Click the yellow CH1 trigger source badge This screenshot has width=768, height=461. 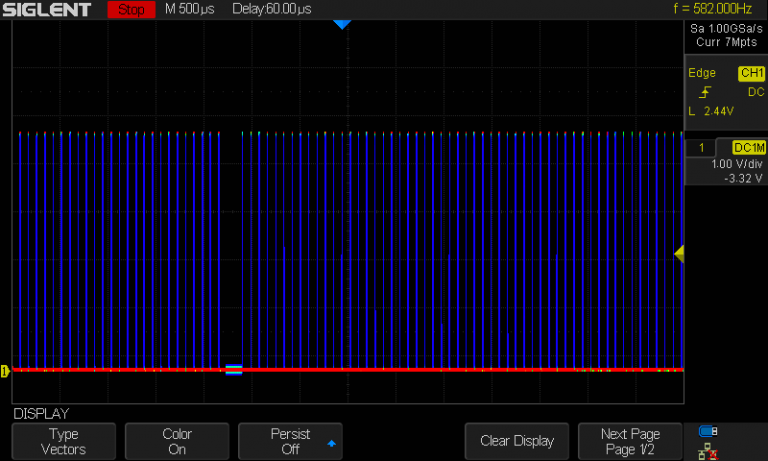[x=750, y=73]
